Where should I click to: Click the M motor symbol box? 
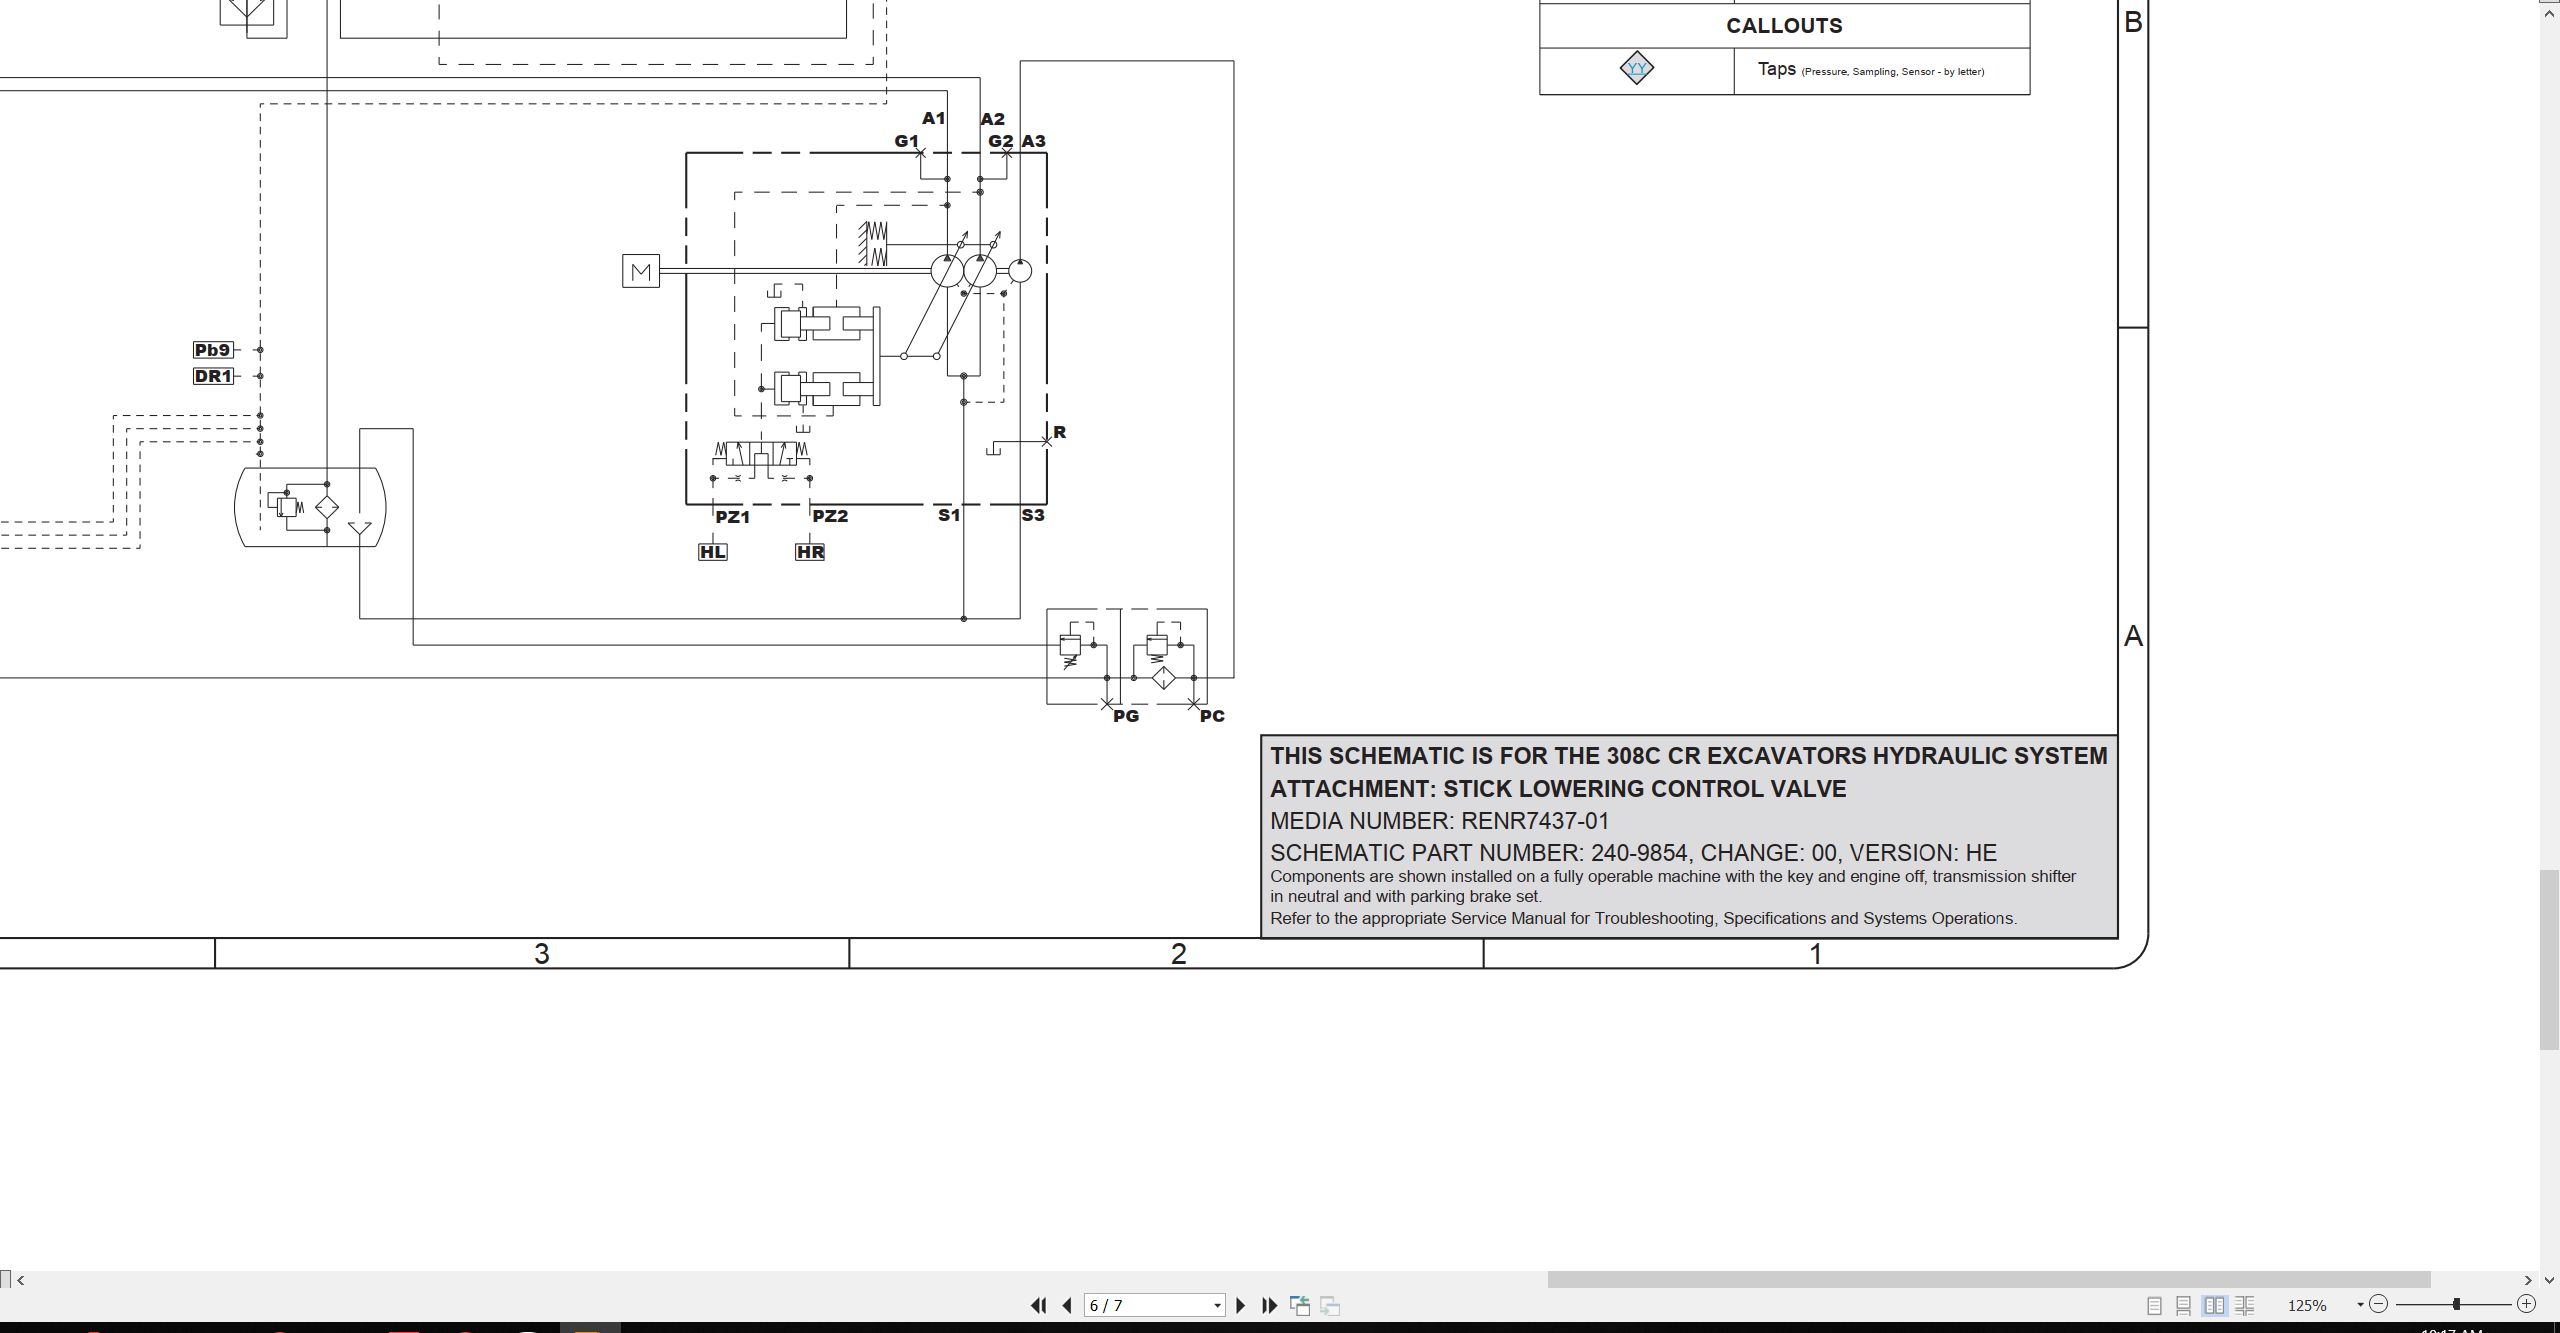click(641, 271)
